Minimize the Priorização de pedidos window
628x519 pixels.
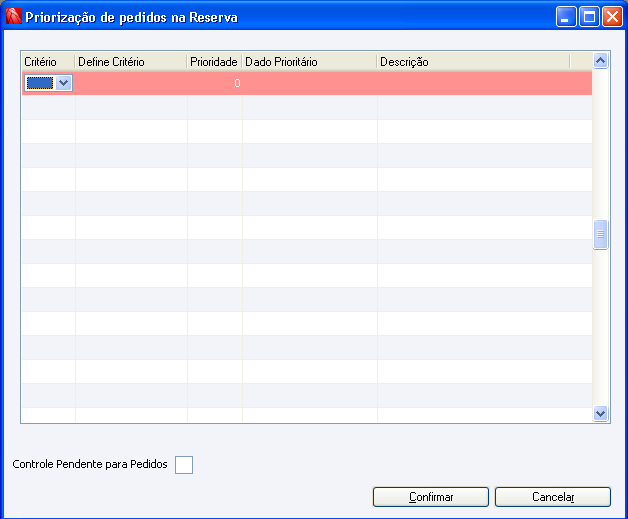[x=566, y=17]
